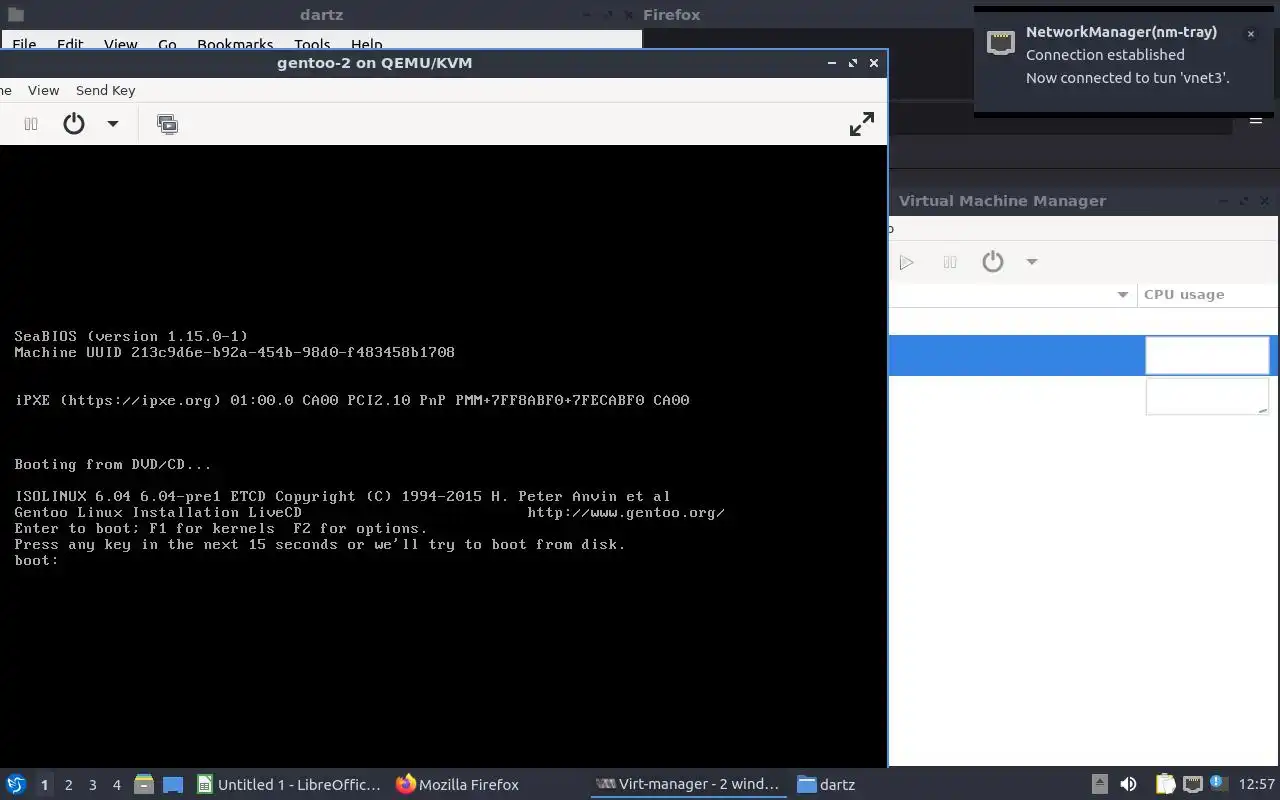Viewport: 1280px width, 800px height.
Task: Open the Send Key menu
Action: [105, 90]
